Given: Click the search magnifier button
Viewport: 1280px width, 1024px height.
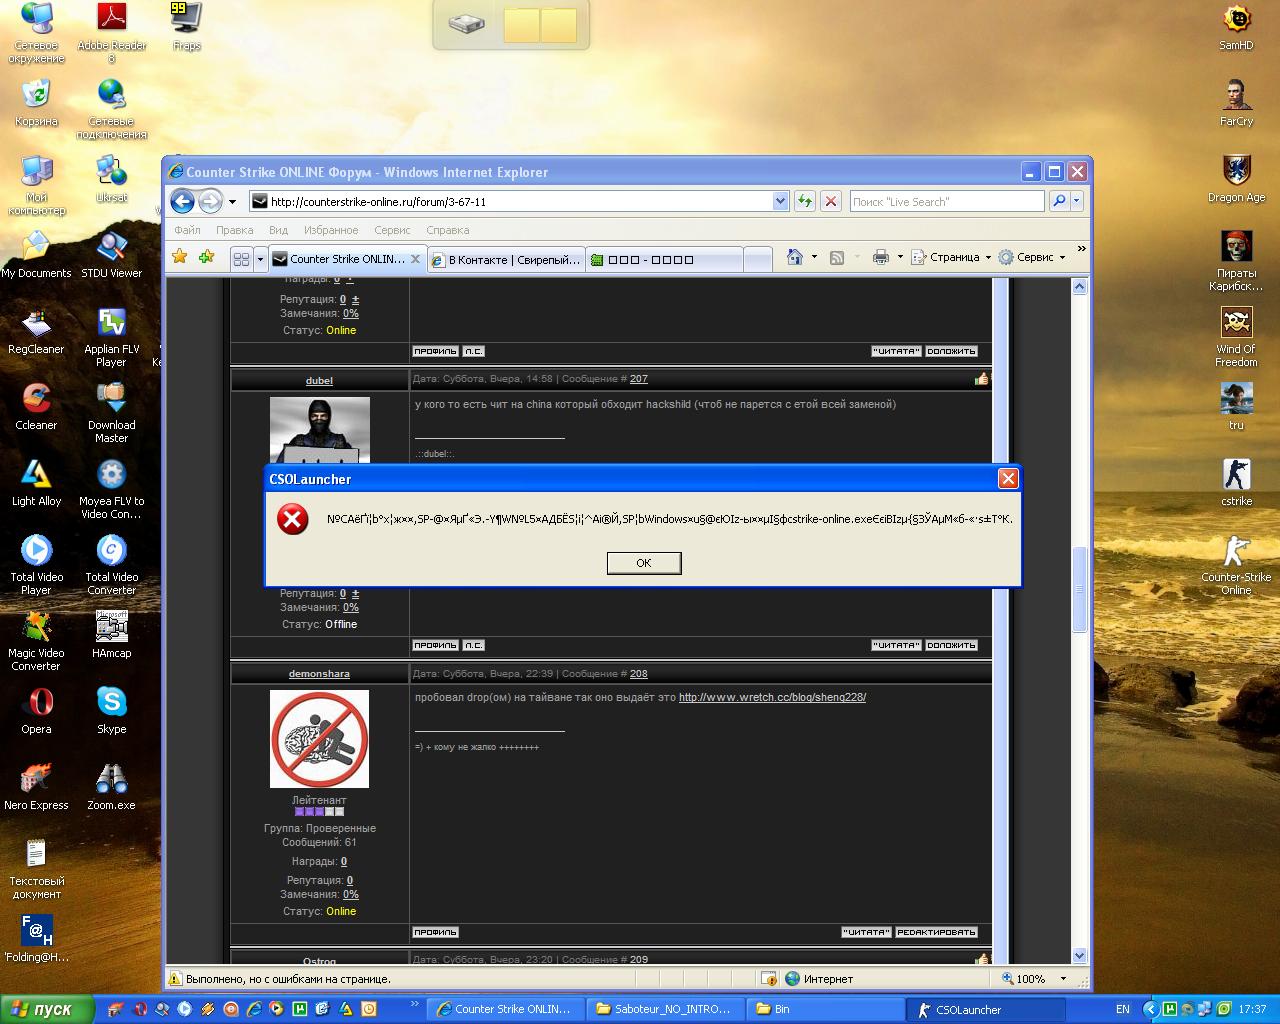Looking at the screenshot, I should (x=1059, y=201).
